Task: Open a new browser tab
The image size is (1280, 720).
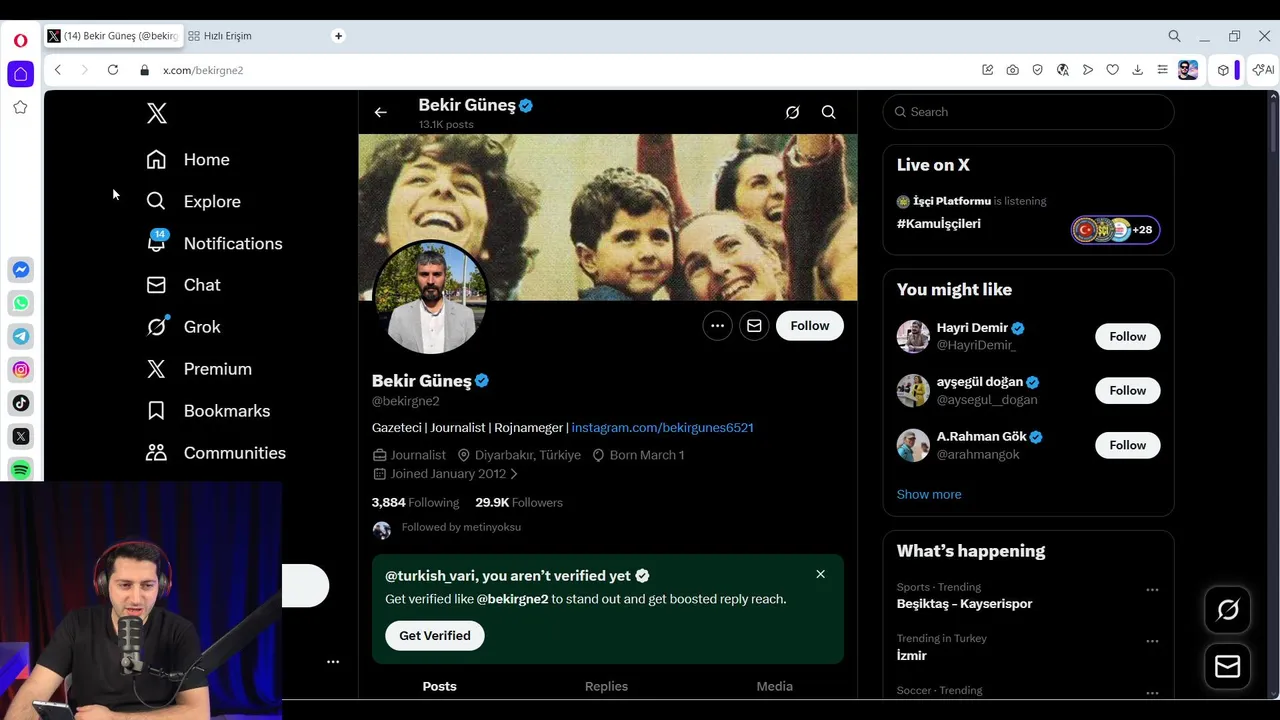Action: pos(338,36)
